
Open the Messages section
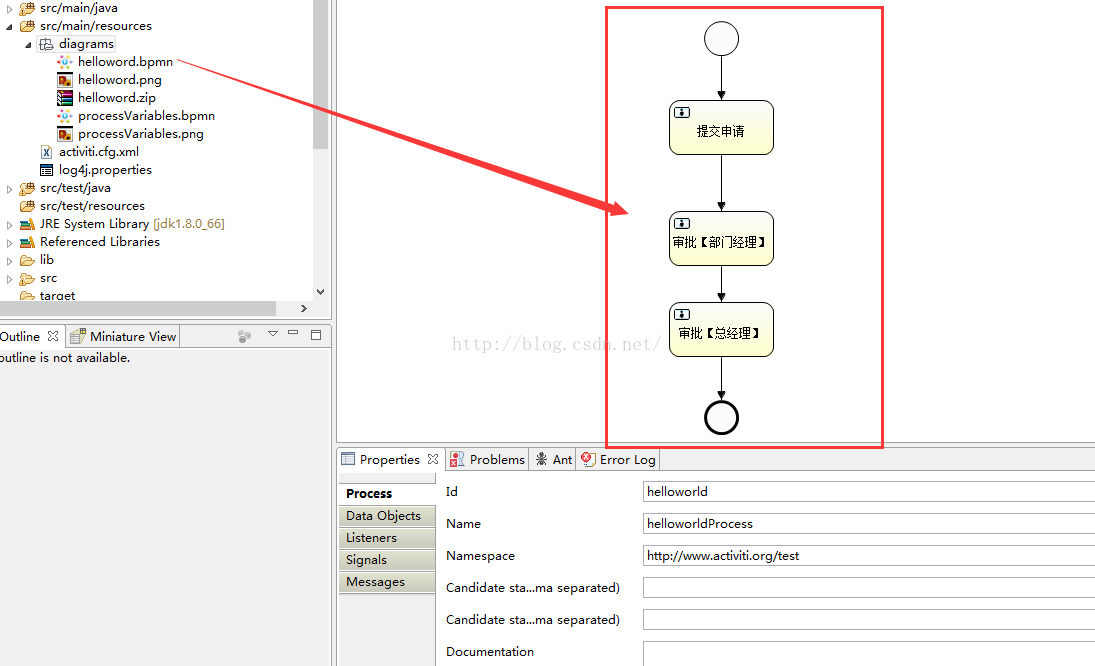[x=387, y=582]
